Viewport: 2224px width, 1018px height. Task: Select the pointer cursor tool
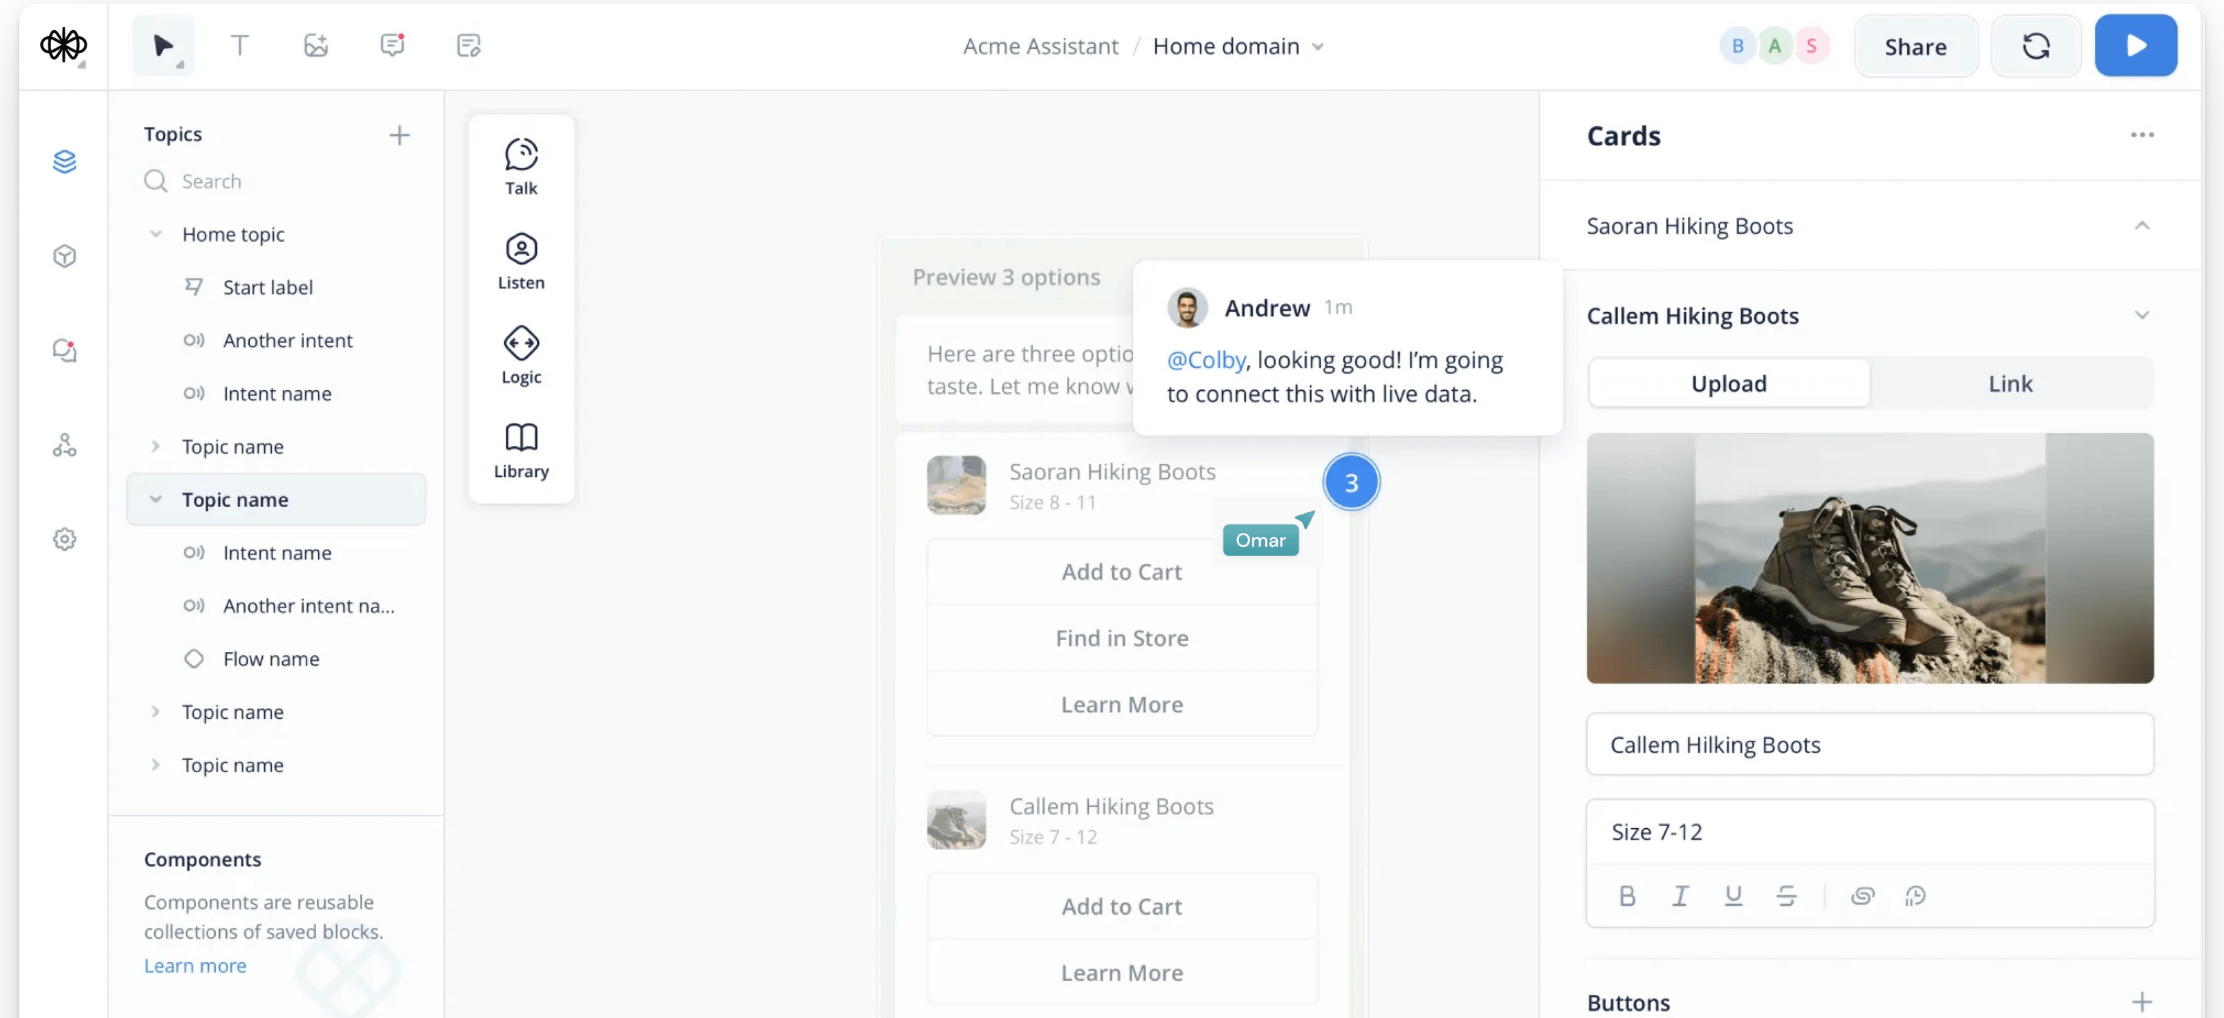coord(163,45)
